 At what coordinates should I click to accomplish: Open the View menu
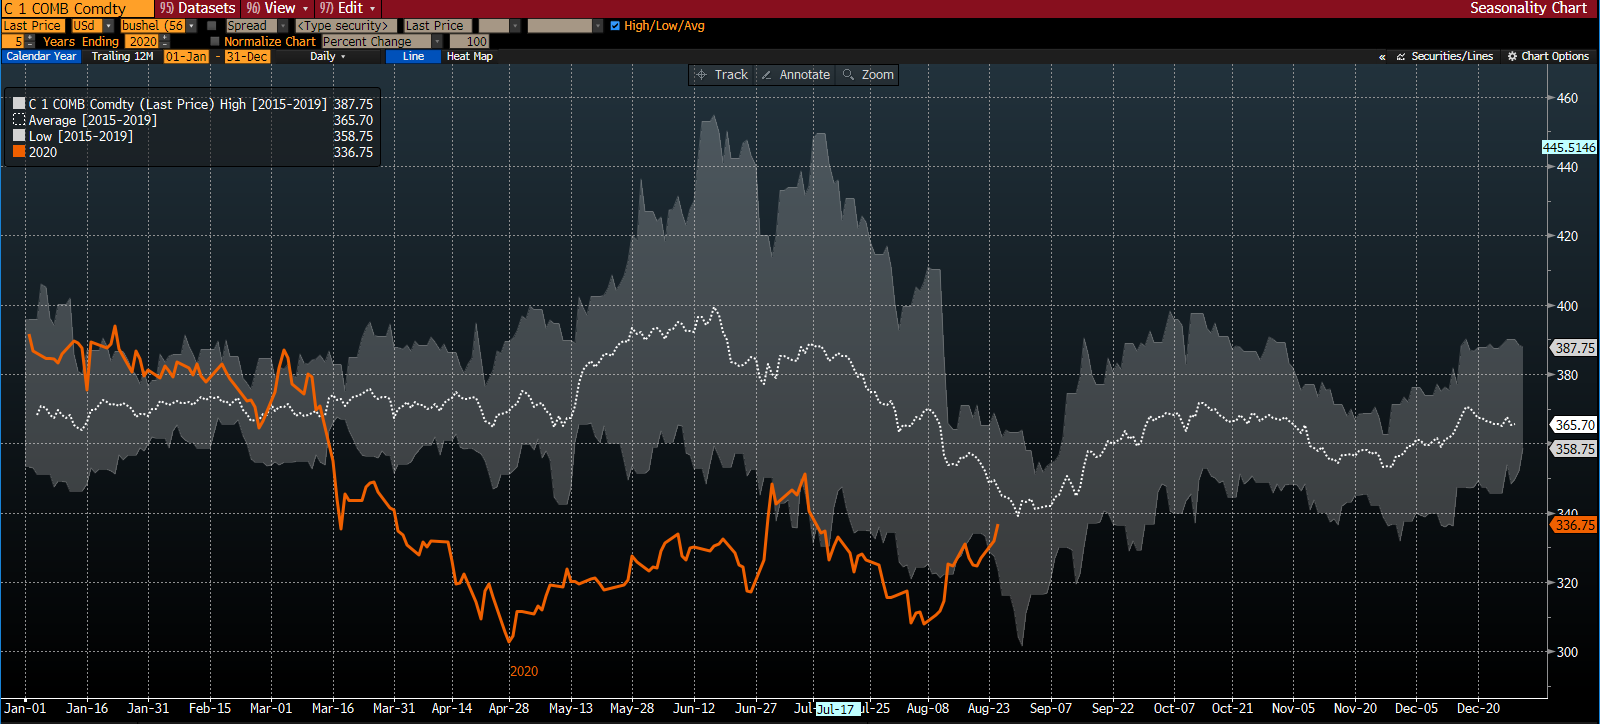[276, 8]
